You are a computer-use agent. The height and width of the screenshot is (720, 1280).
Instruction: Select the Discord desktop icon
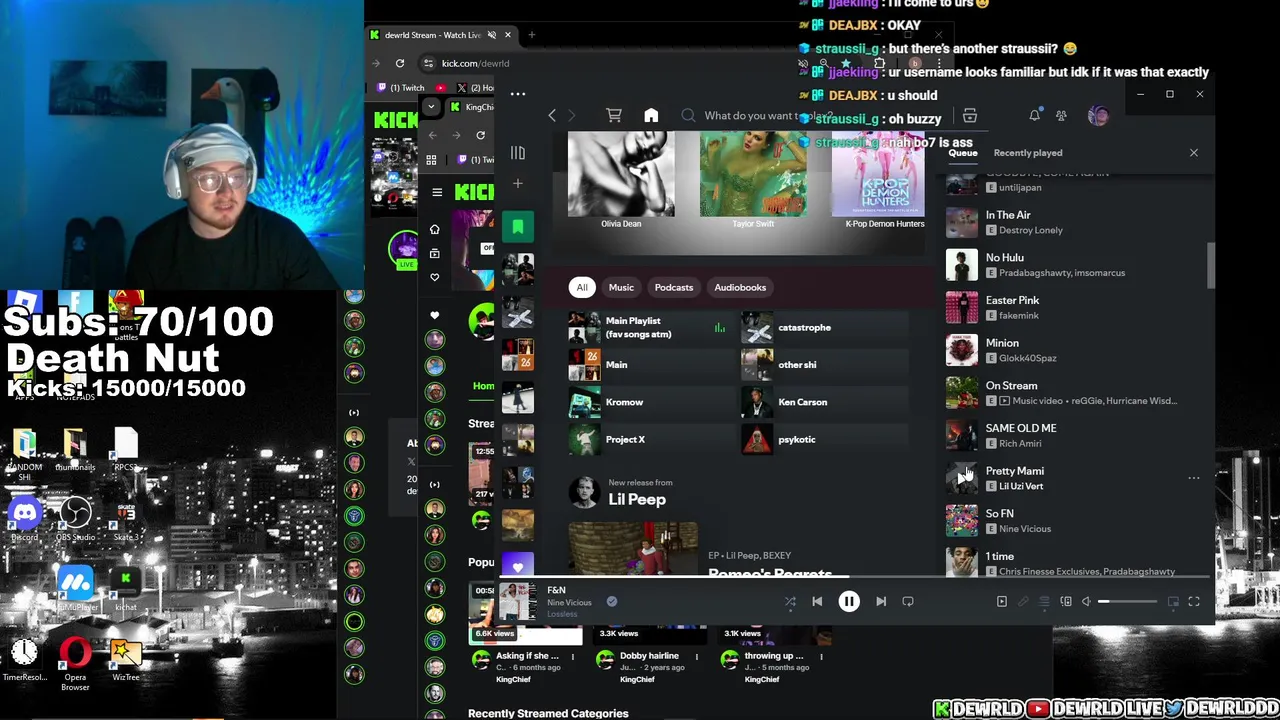(x=25, y=520)
